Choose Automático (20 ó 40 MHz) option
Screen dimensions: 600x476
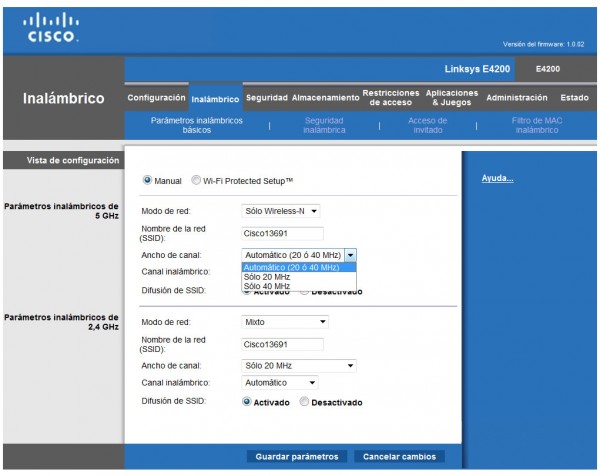(x=299, y=267)
